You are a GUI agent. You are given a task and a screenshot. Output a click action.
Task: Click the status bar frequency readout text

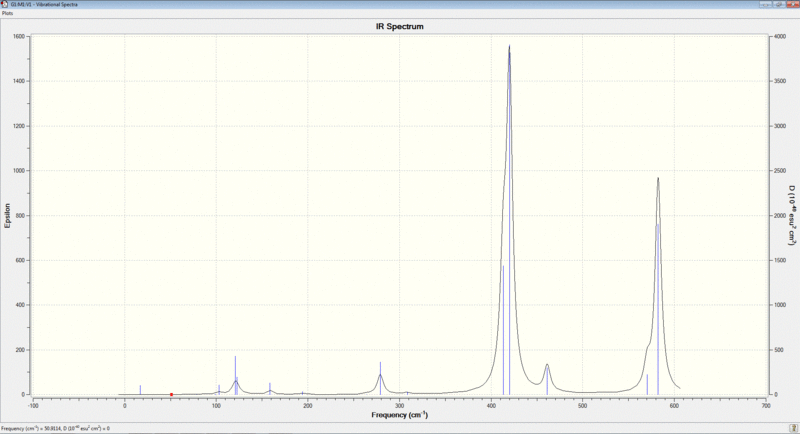(55, 428)
